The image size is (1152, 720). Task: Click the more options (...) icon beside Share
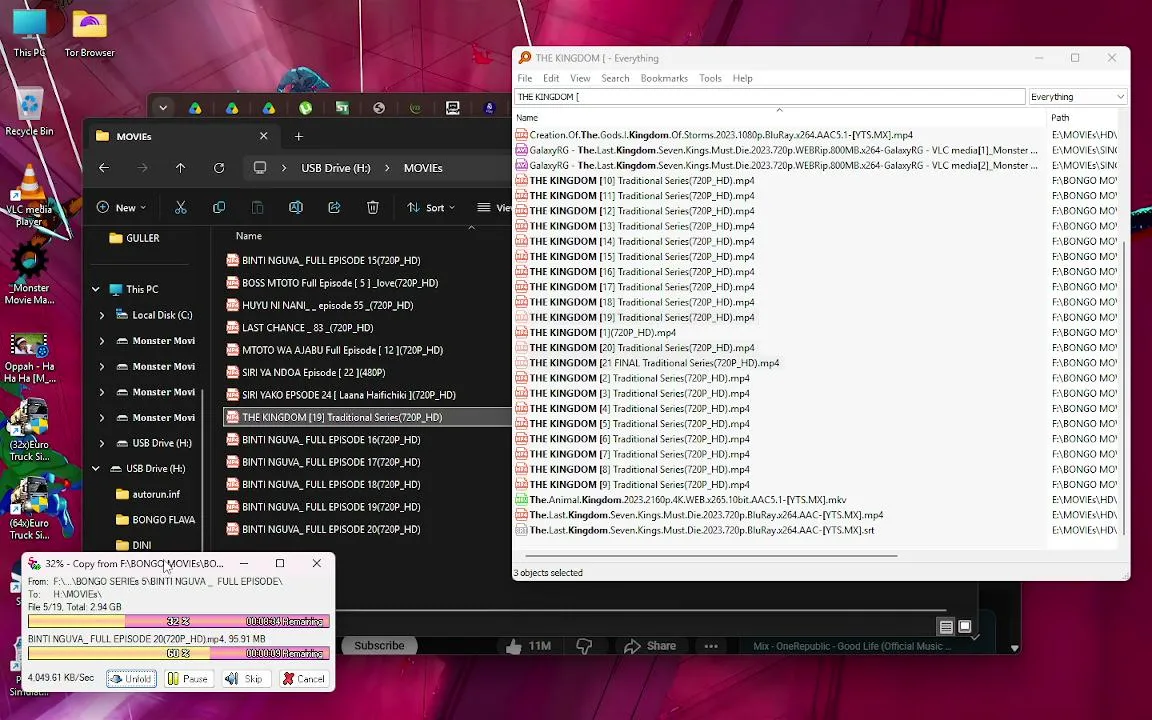coord(710,646)
